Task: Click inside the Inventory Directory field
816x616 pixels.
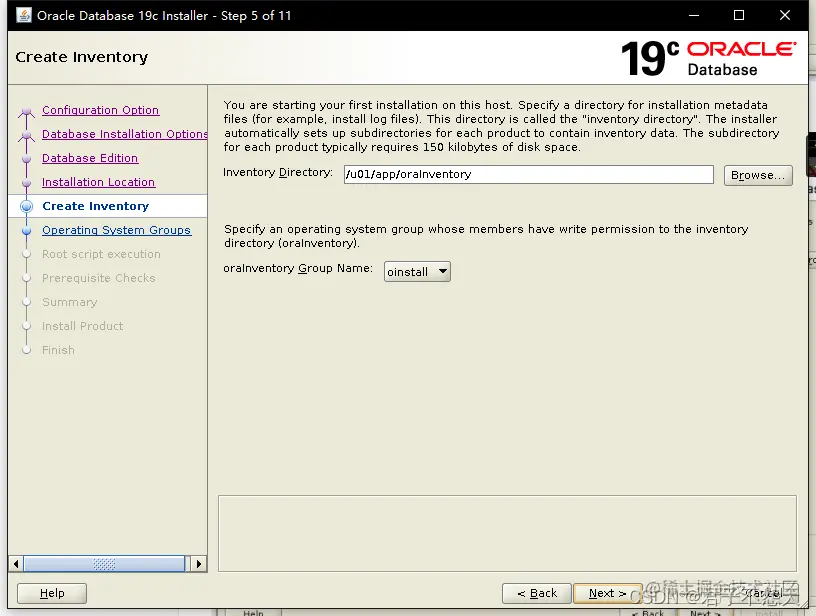Action: click(528, 174)
